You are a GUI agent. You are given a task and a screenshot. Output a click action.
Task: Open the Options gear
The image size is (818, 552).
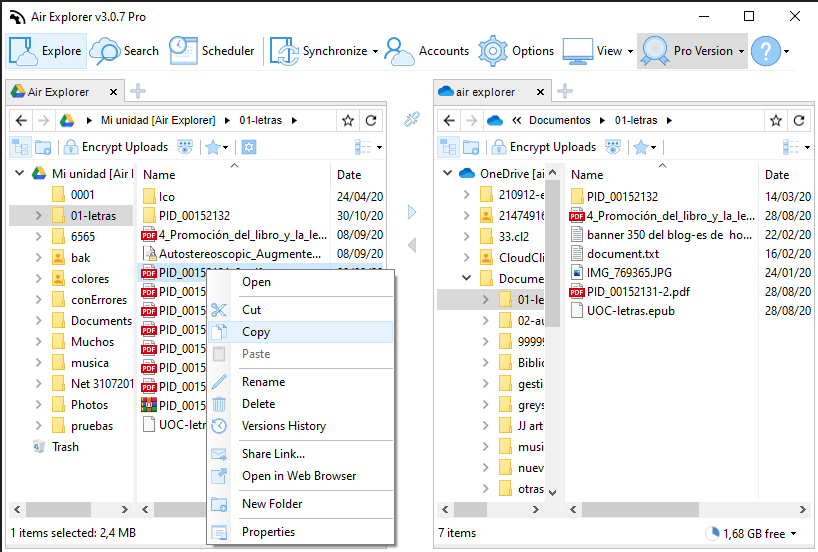coord(516,51)
